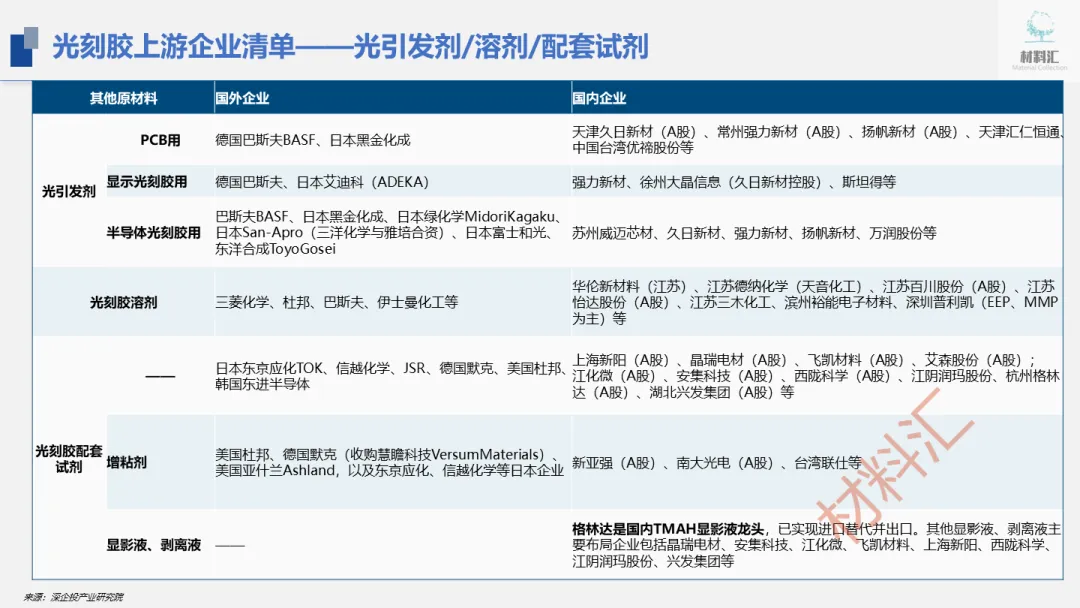This screenshot has height=608, width=1080.
Task: Select the 半导体光刻胶用 row label
Action: pos(154,233)
